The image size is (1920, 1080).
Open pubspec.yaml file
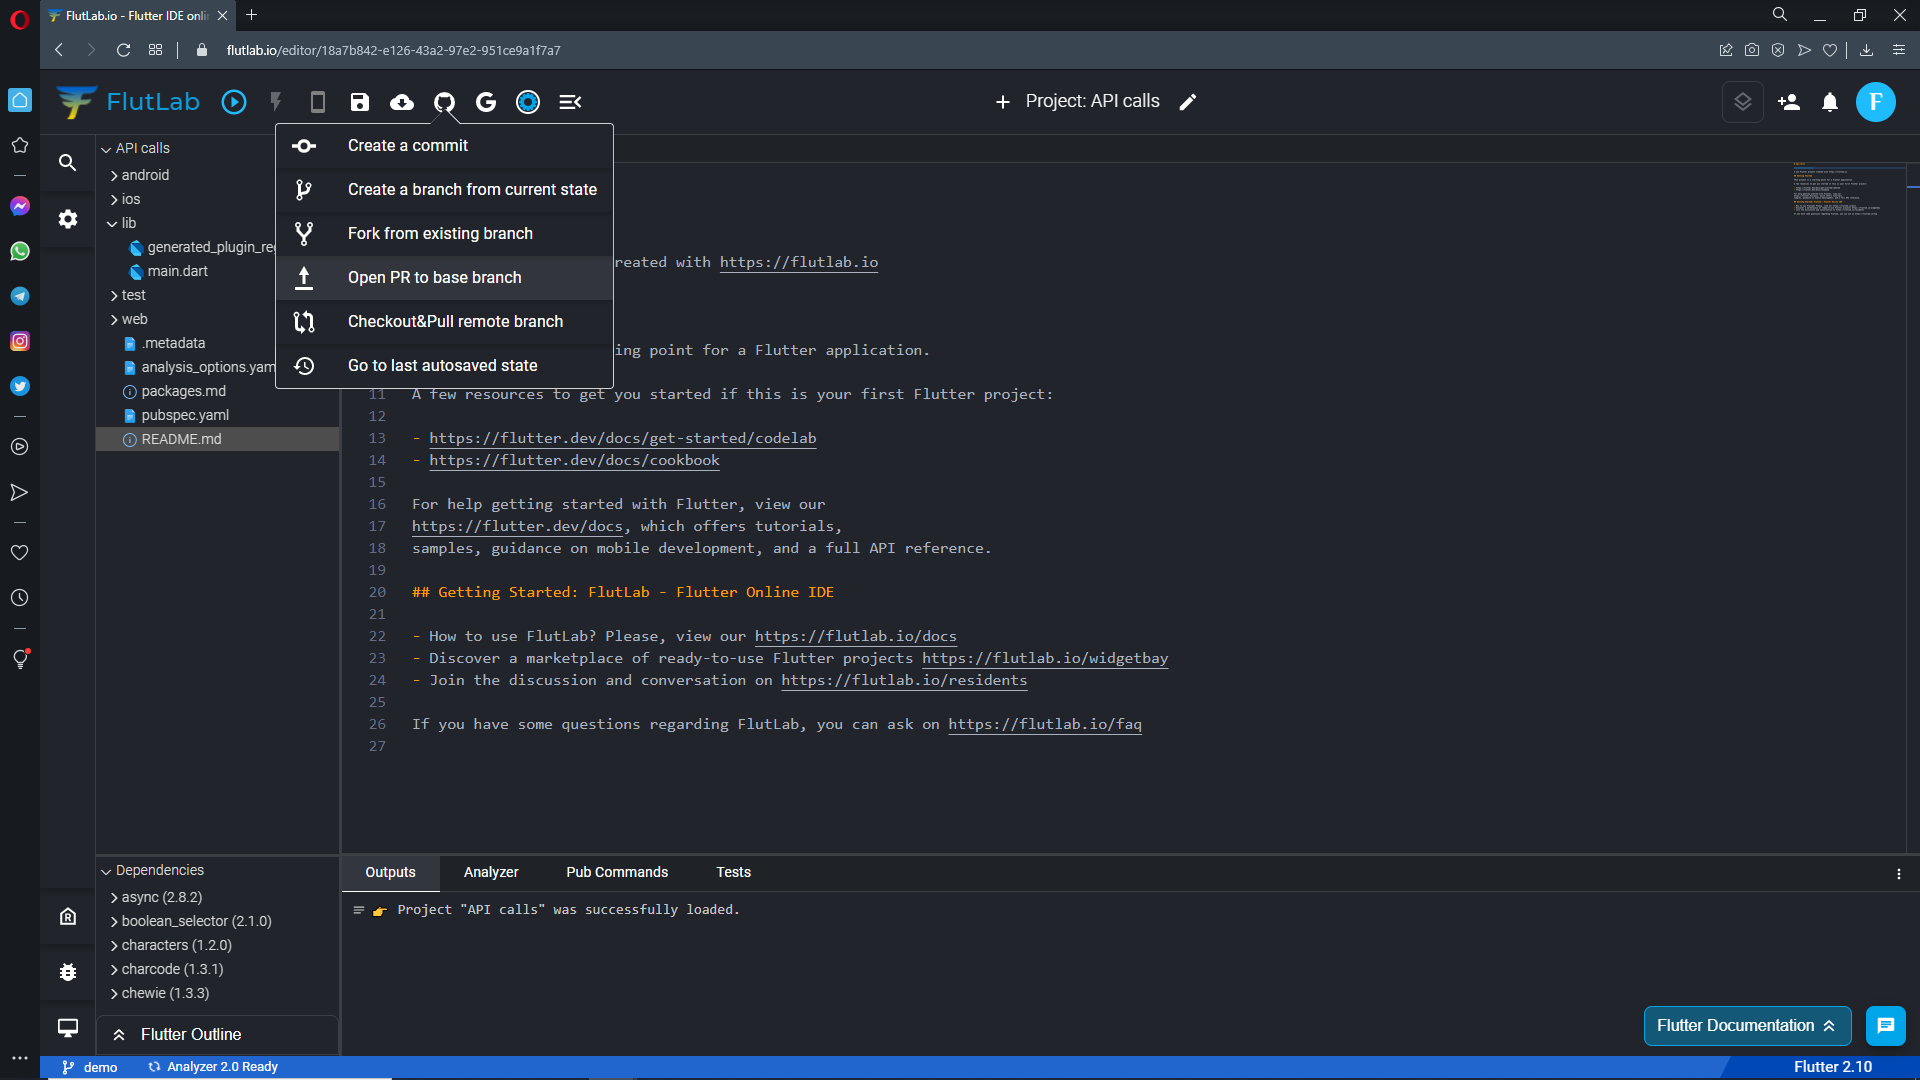pos(185,415)
